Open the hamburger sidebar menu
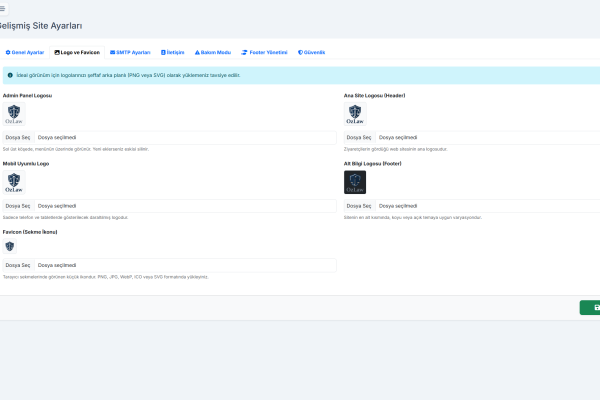 4,8
